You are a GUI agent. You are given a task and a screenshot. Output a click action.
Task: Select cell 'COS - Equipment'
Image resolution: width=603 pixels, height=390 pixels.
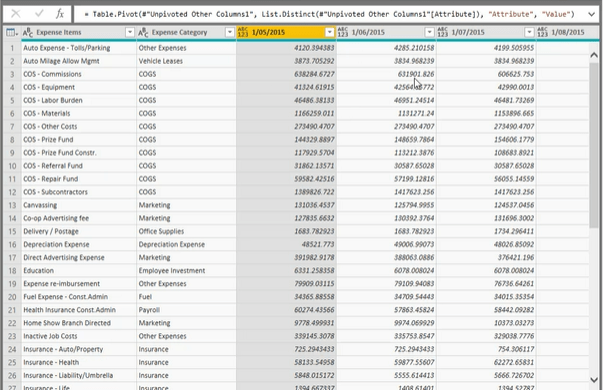tap(79, 87)
